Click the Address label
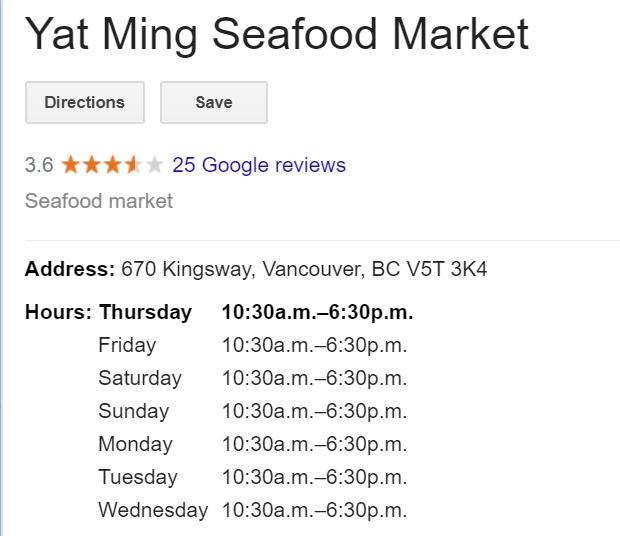 (70, 269)
